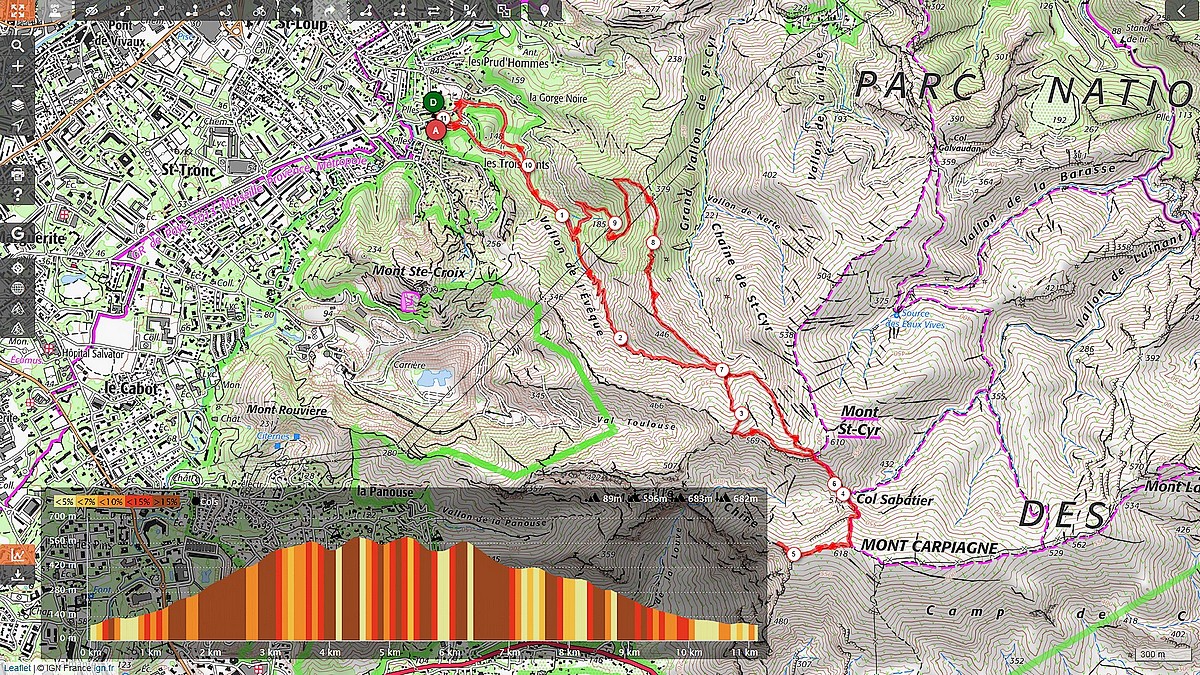Click the D/A start-arrival swap icon
Viewport: 1200px width, 675px height.
[469, 10]
